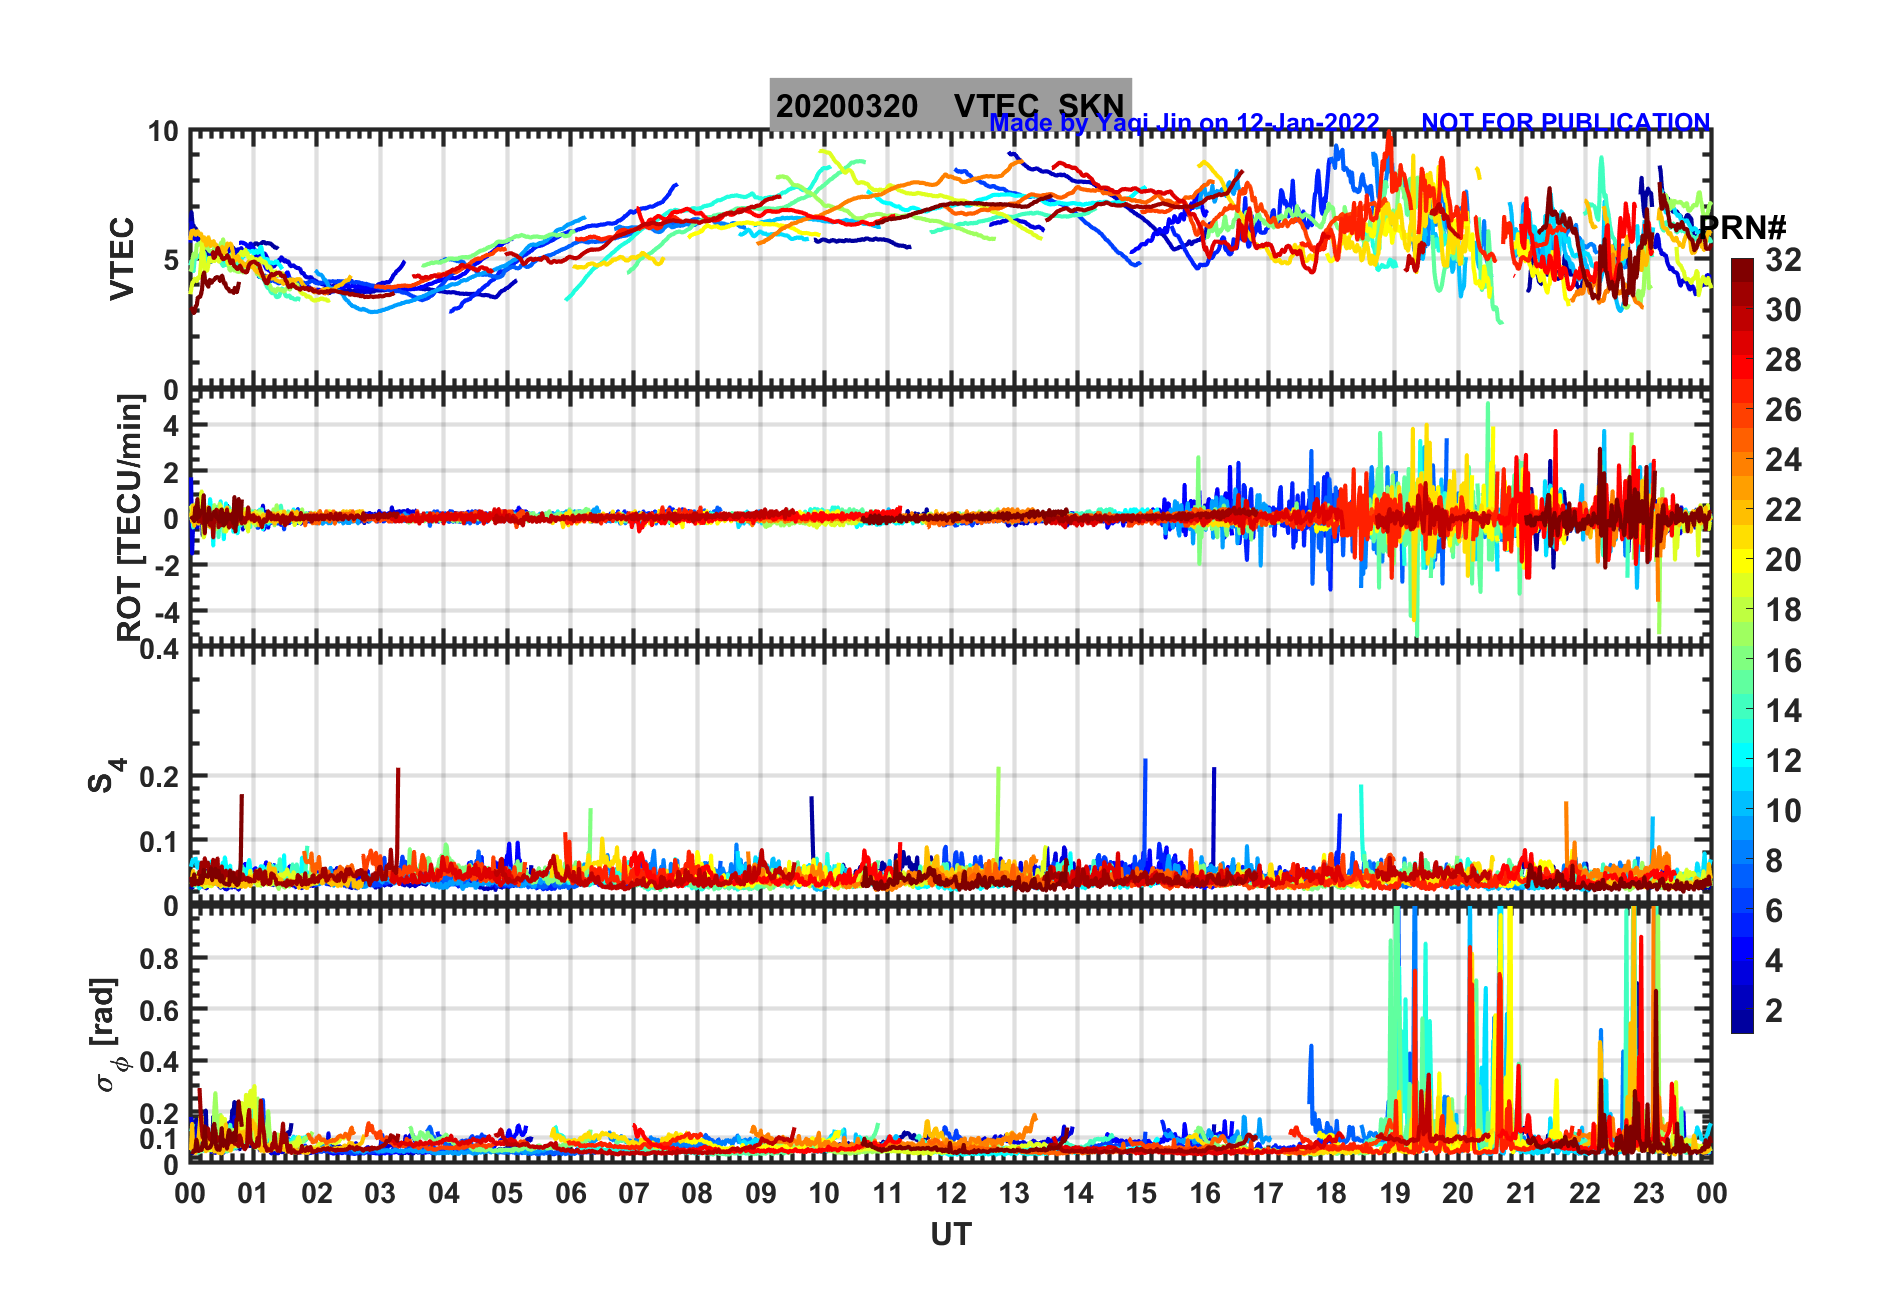Click the "Made by Yaqi Jin on 12-Jan-2022" text
Viewport: 1902px width, 1292px height.
click(x=1184, y=123)
